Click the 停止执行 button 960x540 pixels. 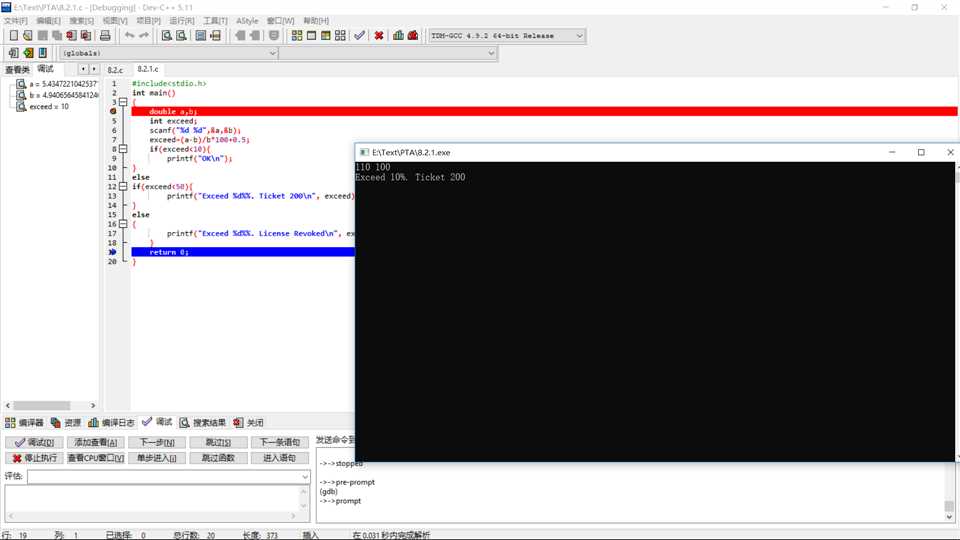pyautogui.click(x=34, y=458)
